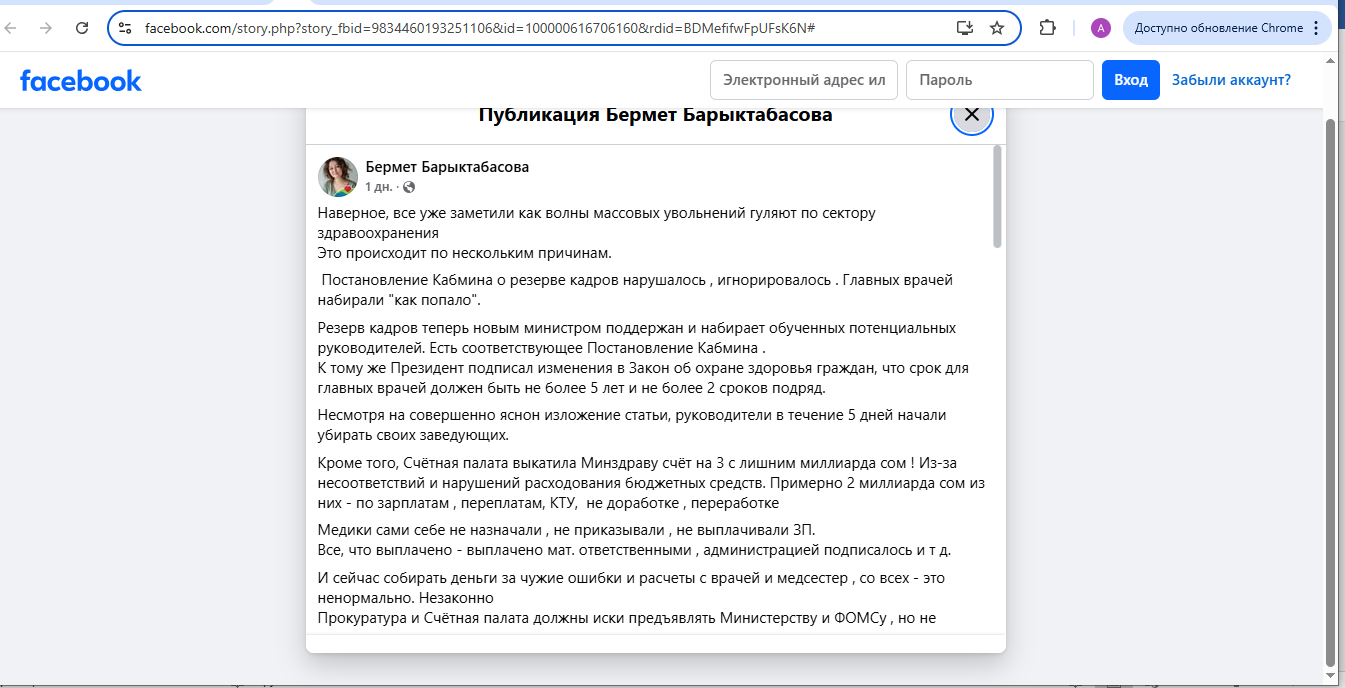The width and height of the screenshot is (1345, 688).
Task: Focus the email address input field
Action: click(x=804, y=80)
